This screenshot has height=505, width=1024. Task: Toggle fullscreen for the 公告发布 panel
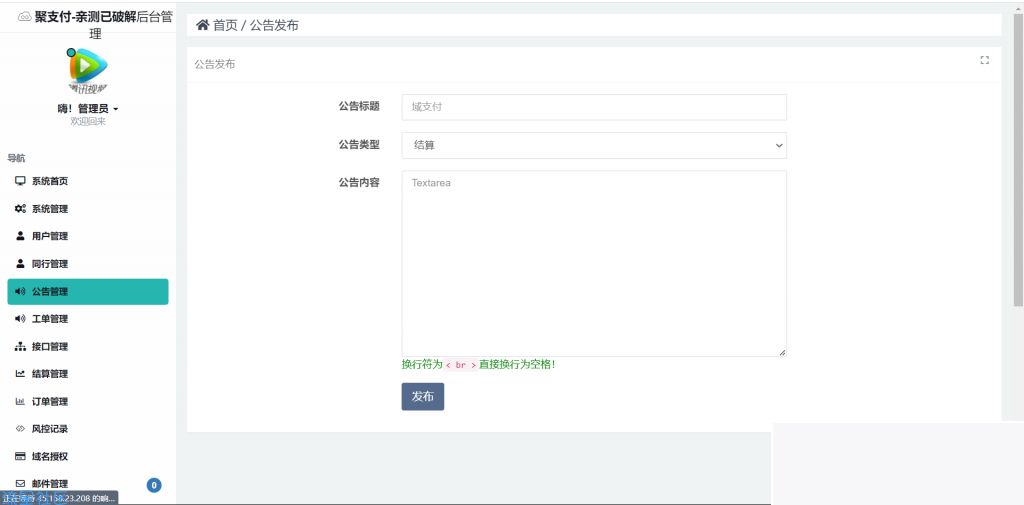984,60
